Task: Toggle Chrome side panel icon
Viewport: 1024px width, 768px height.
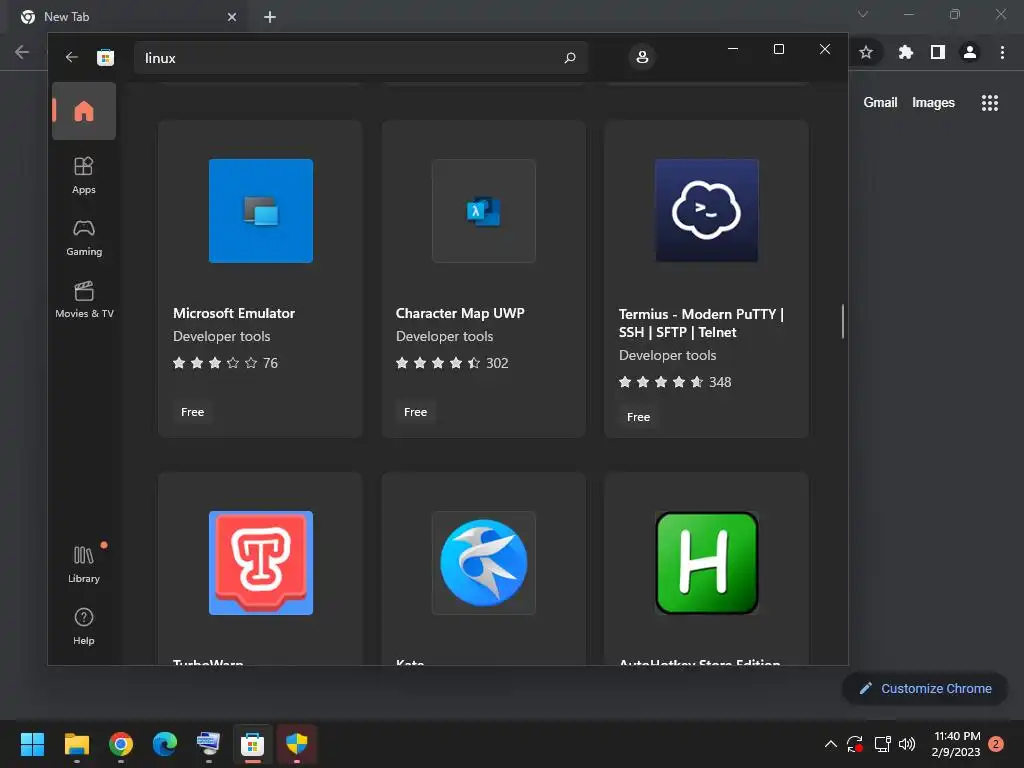Action: tap(938, 52)
